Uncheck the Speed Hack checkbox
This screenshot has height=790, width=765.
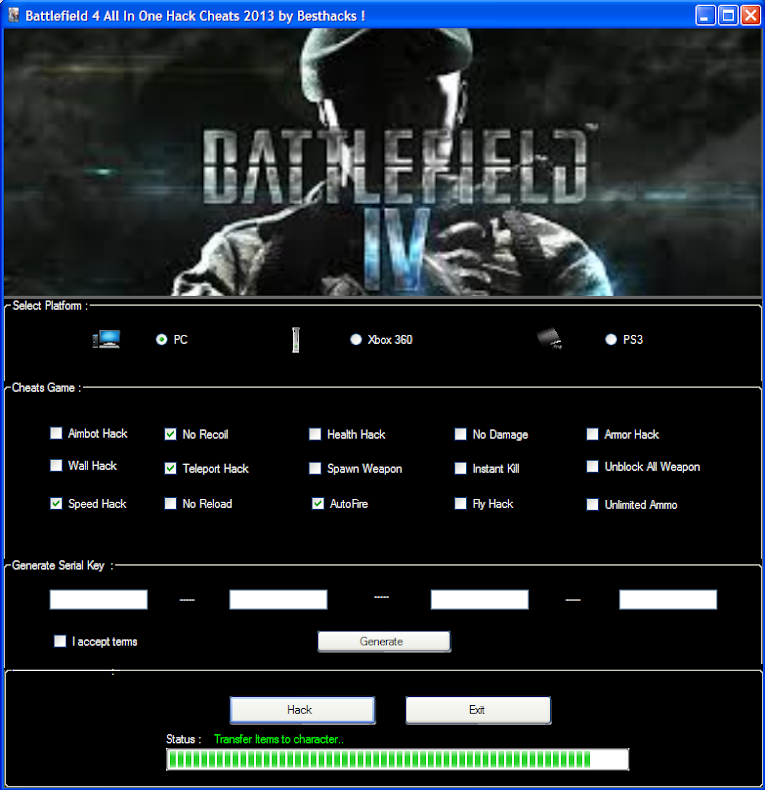(x=56, y=504)
